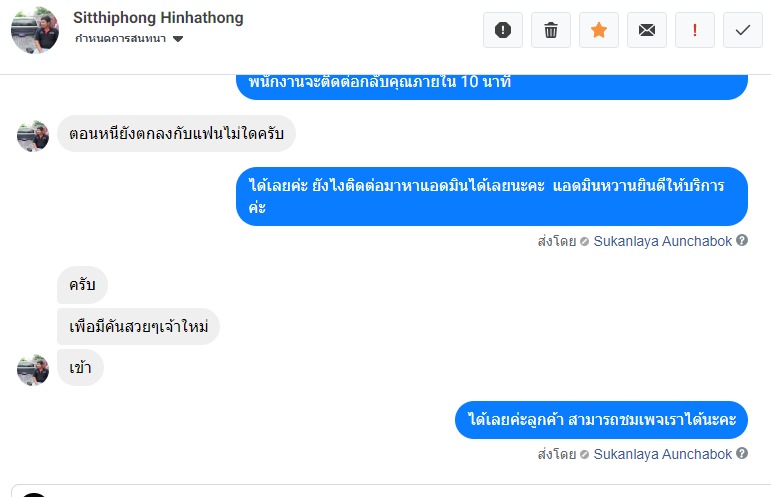Click help icon beside last Sukanlaya Aunchabok
The height and width of the screenshot is (497, 771).
742,454
